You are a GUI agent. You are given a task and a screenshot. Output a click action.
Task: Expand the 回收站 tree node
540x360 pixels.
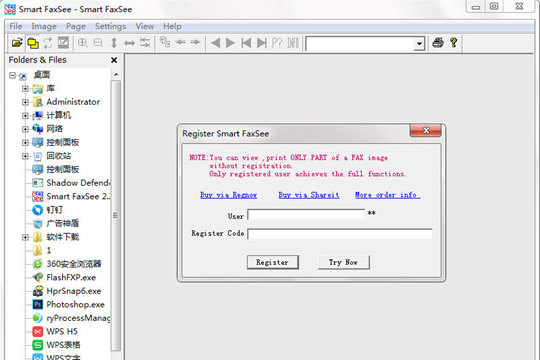click(x=25, y=156)
